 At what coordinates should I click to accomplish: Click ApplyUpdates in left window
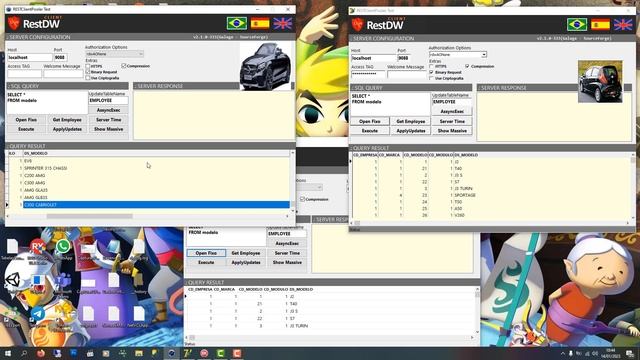67,129
